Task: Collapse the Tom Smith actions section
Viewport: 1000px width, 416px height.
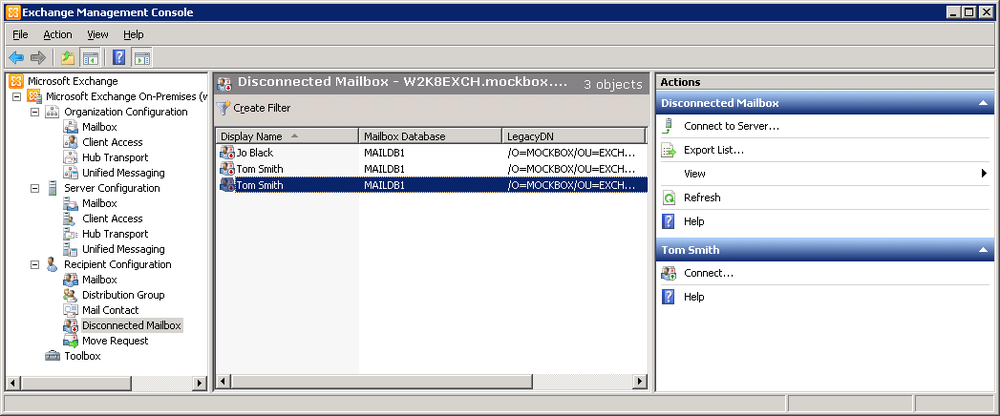Action: [x=982, y=250]
